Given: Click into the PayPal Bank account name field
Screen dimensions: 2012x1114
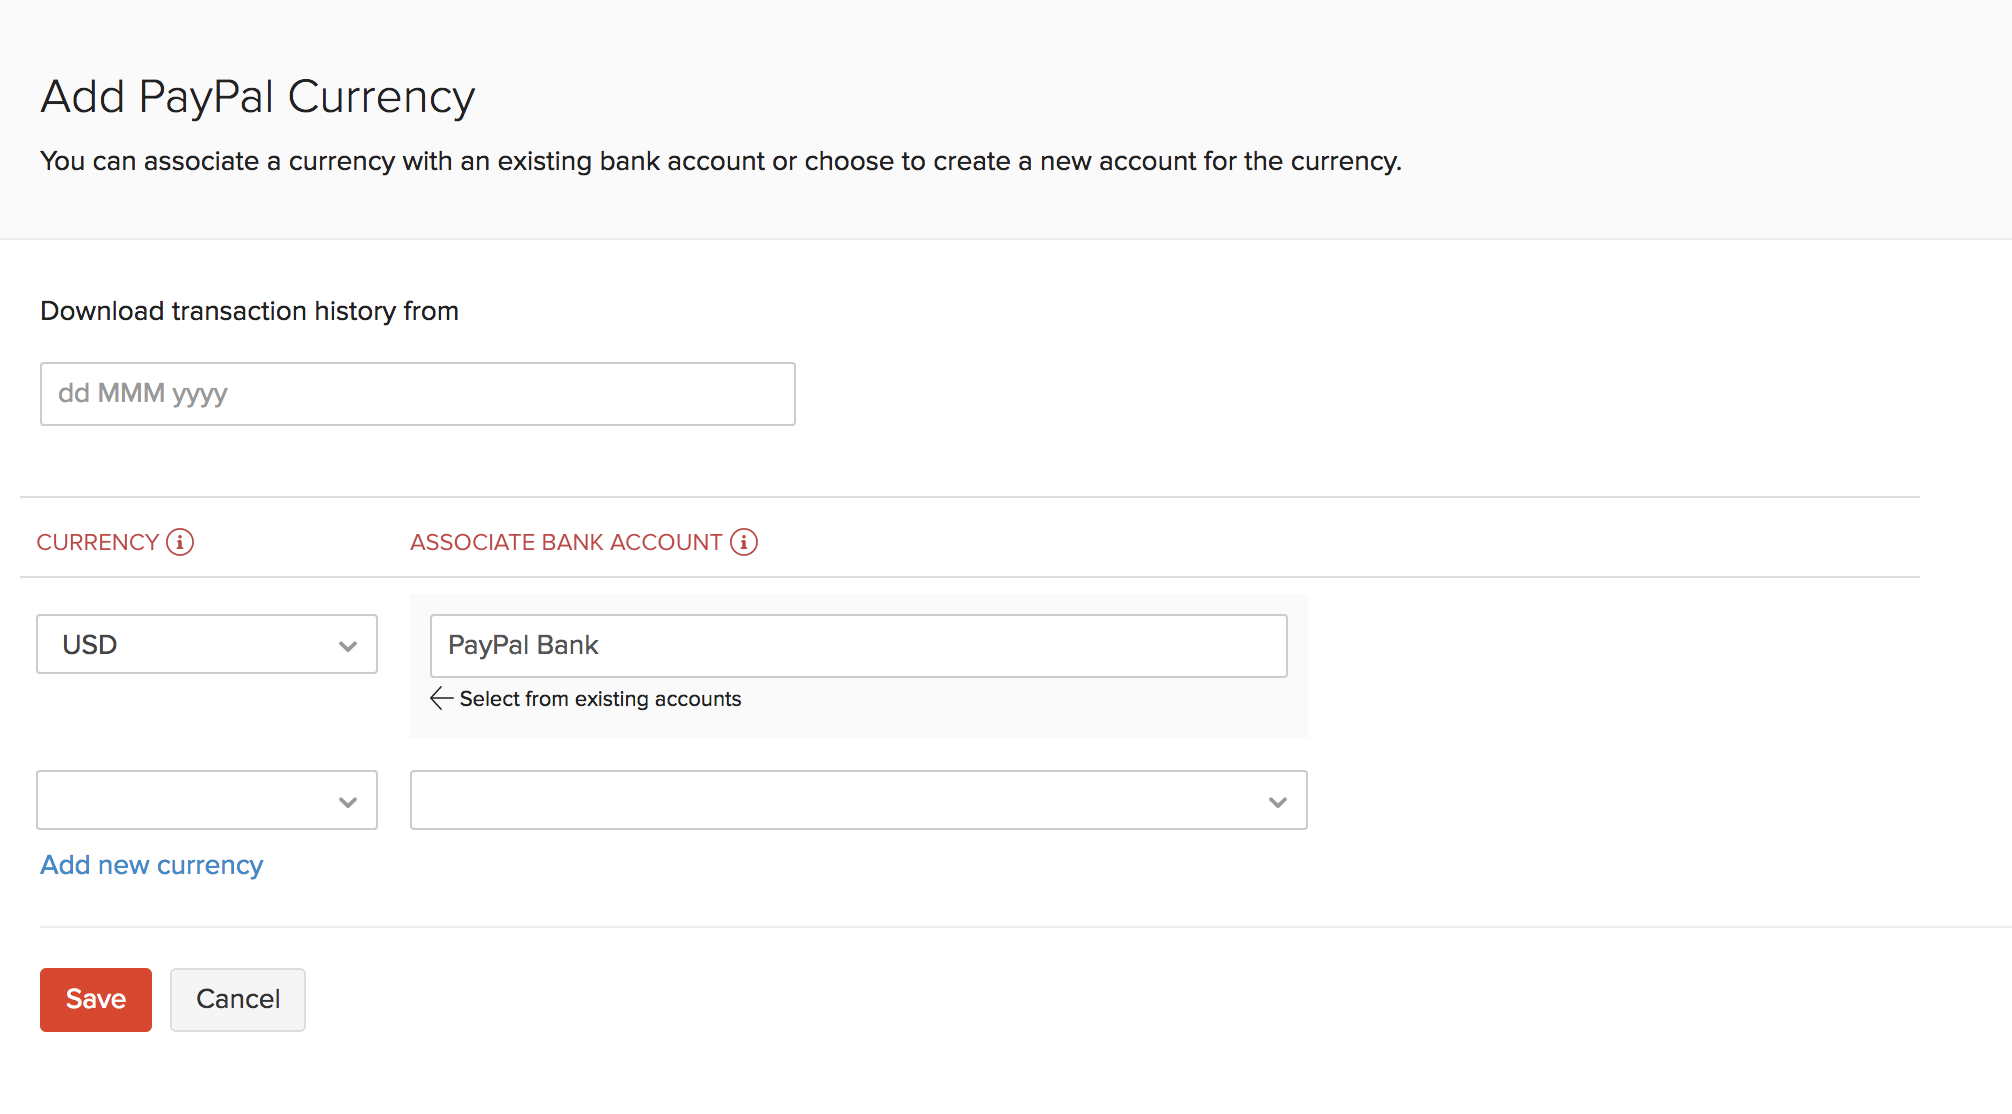Looking at the screenshot, I should pos(858,646).
